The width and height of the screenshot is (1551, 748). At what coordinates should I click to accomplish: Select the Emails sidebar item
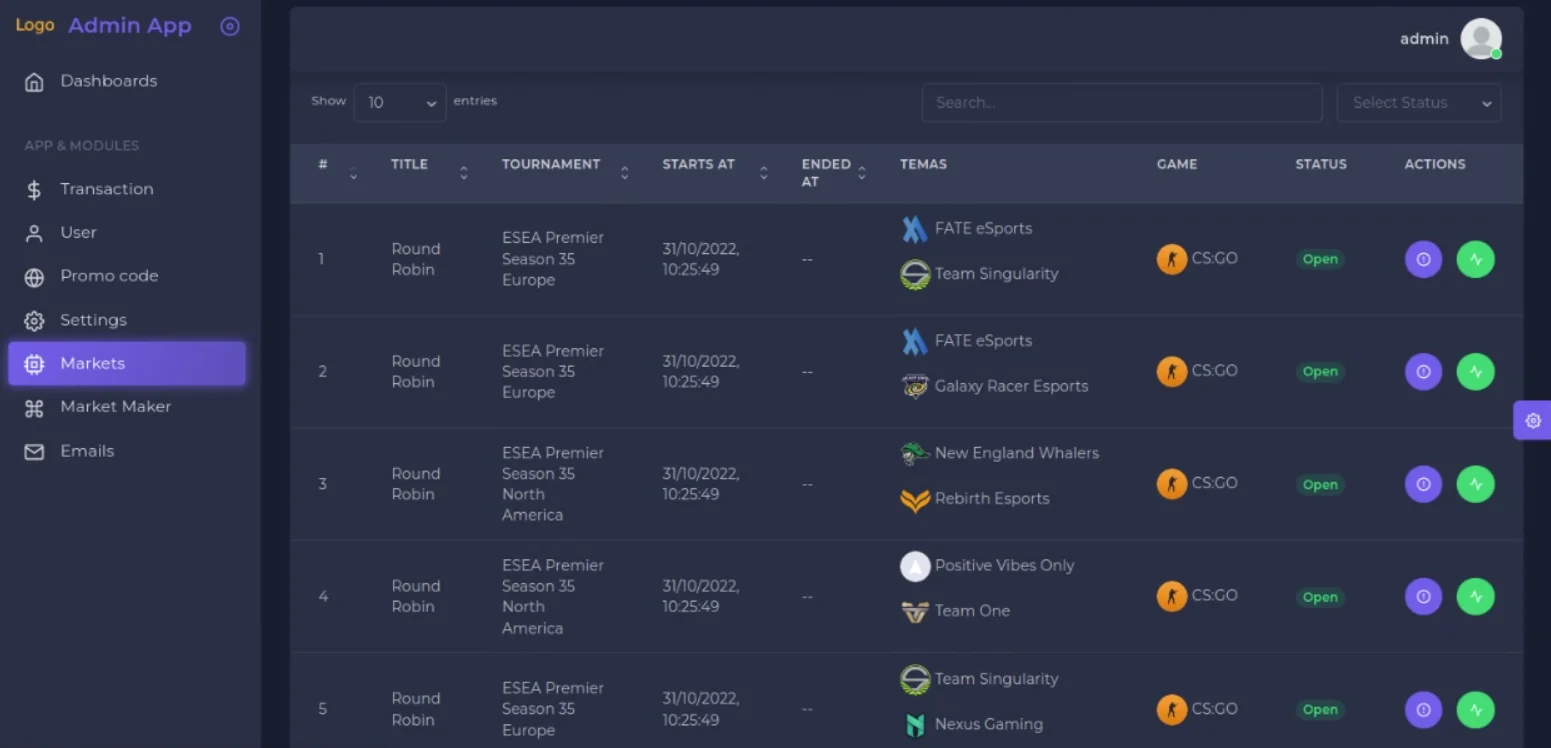coord(87,451)
